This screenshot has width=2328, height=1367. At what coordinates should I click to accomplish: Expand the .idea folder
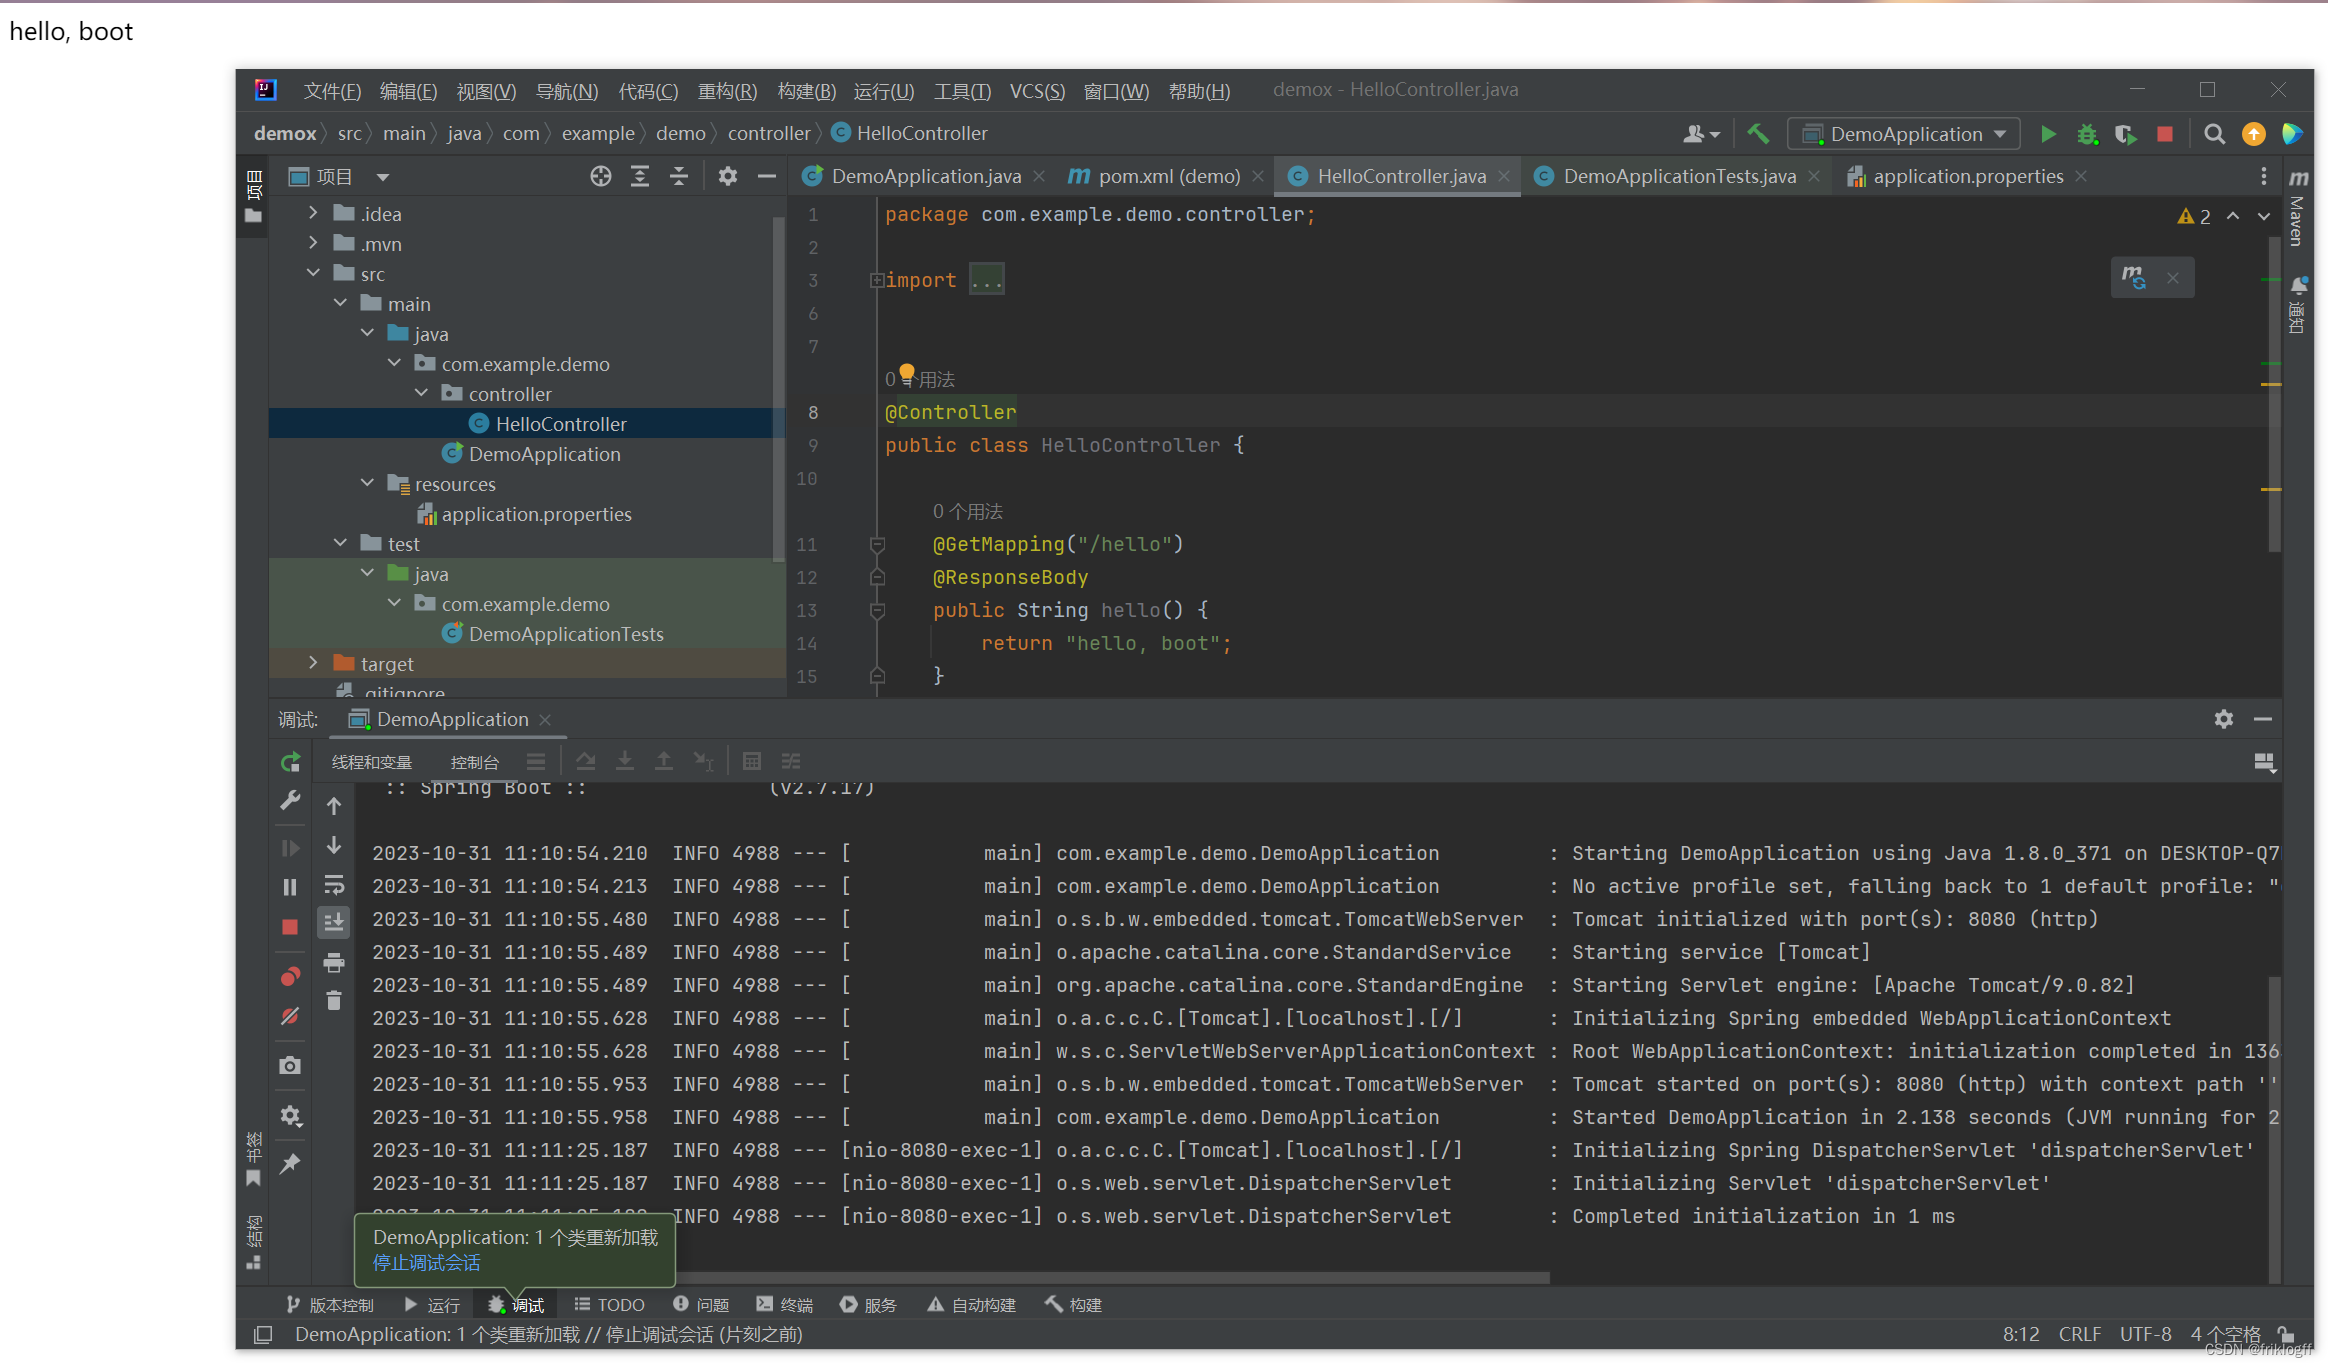coord(313,213)
